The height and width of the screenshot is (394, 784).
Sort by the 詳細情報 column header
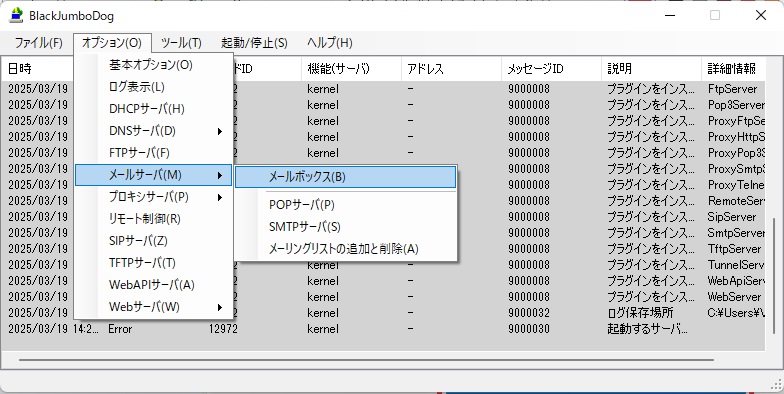pos(734,68)
